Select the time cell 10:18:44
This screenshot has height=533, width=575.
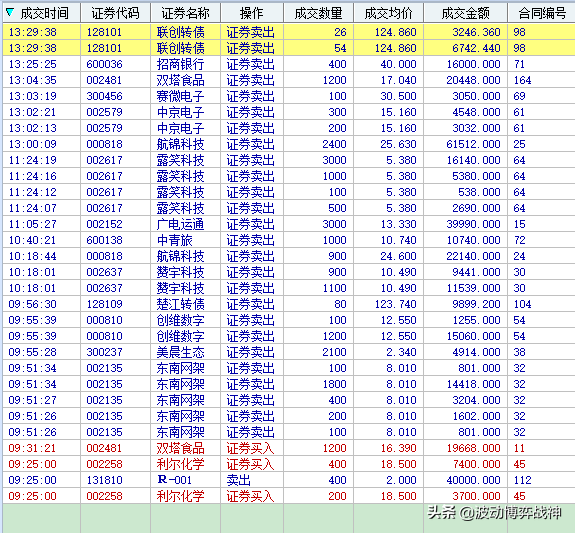coord(33,256)
